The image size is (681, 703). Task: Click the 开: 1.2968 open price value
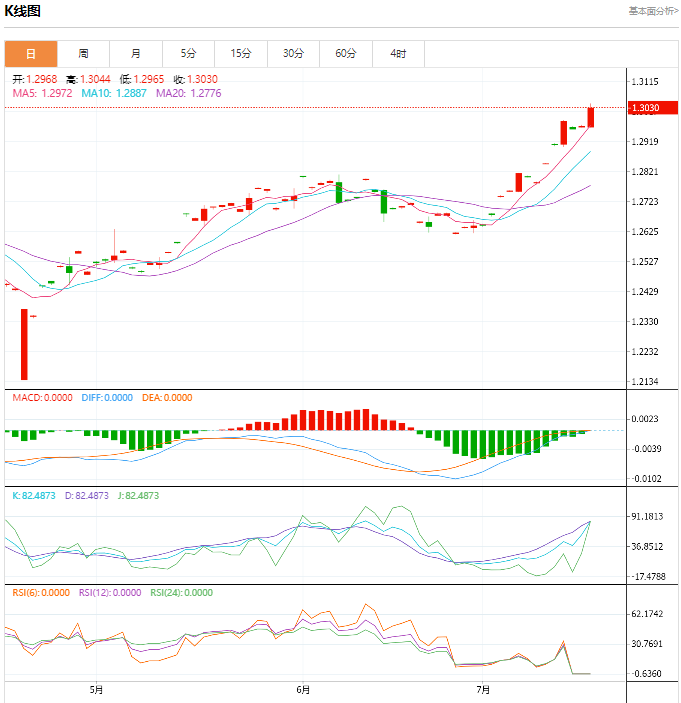(x=35, y=79)
